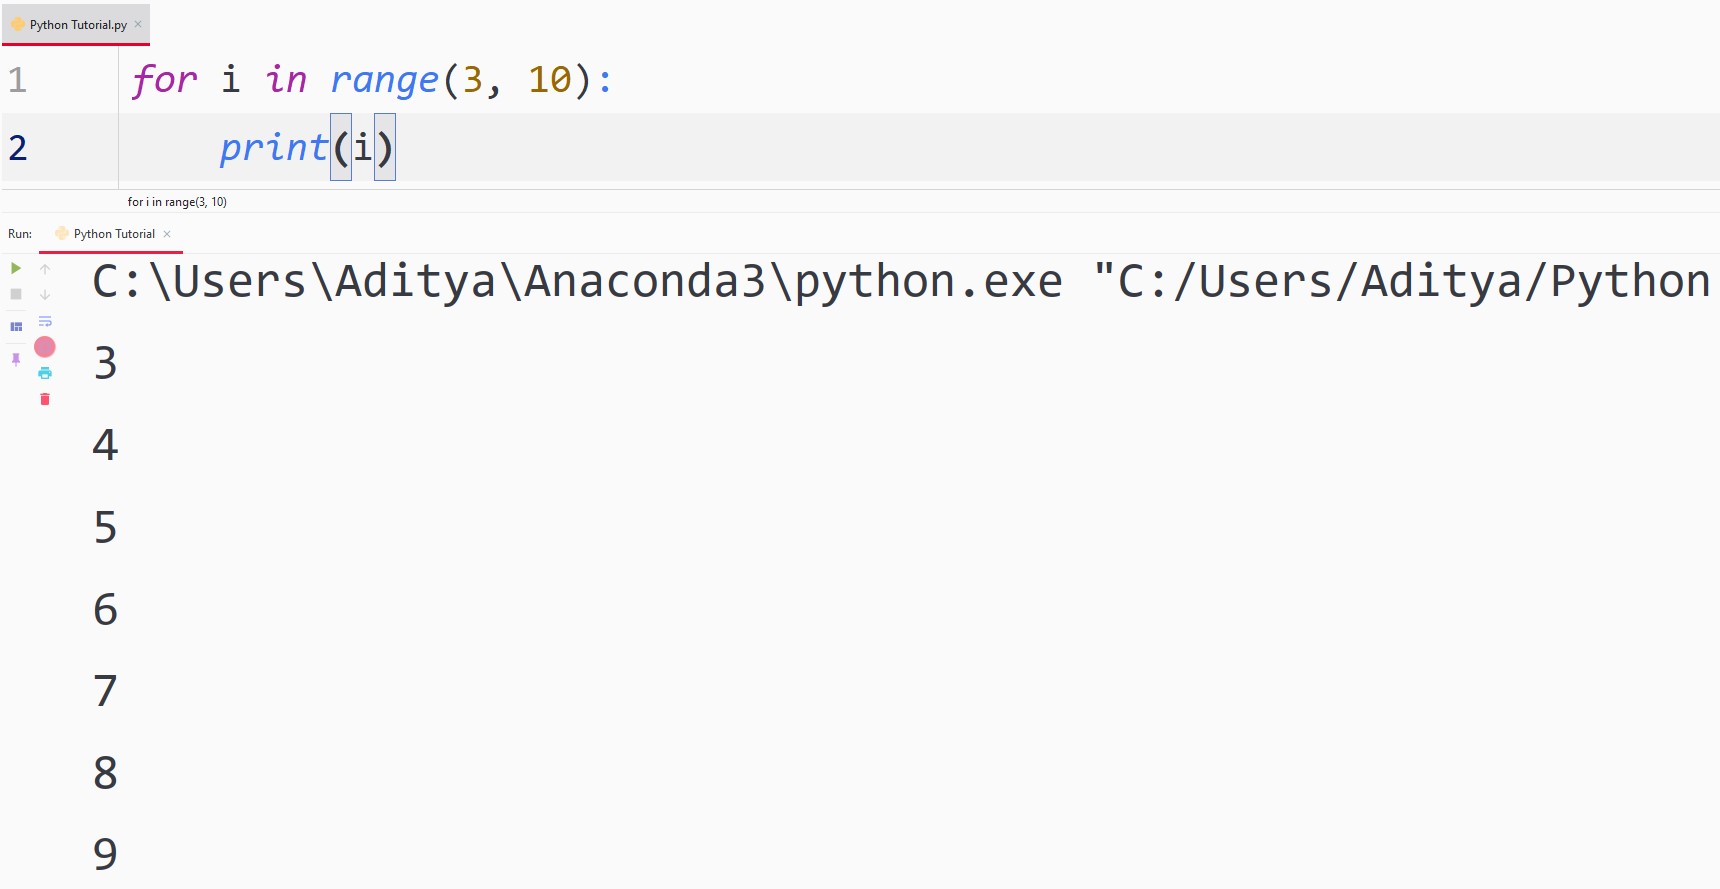The width and height of the screenshot is (1720, 889).
Task: Click the python.exe path in console output
Action: (577, 282)
